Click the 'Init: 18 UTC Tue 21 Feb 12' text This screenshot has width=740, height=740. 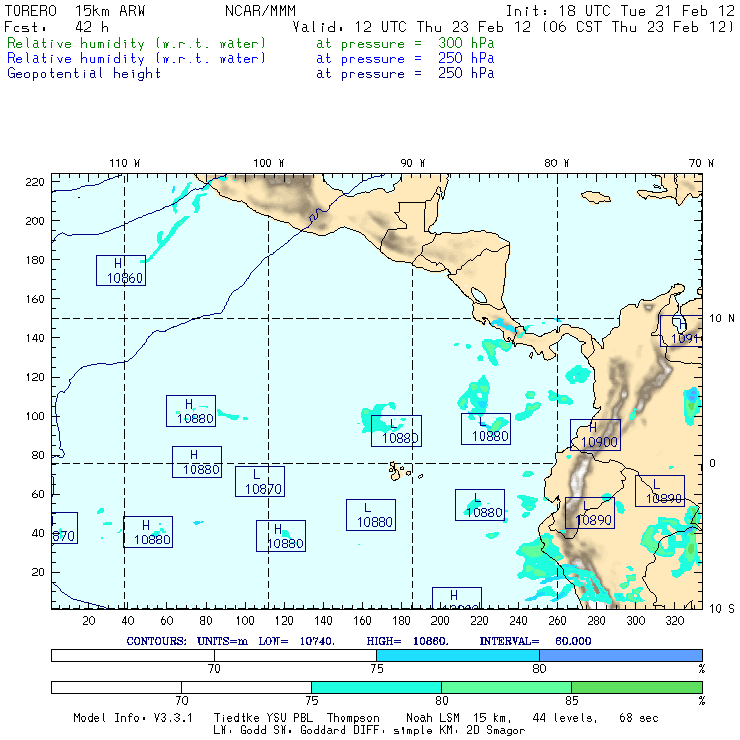[620, 11]
